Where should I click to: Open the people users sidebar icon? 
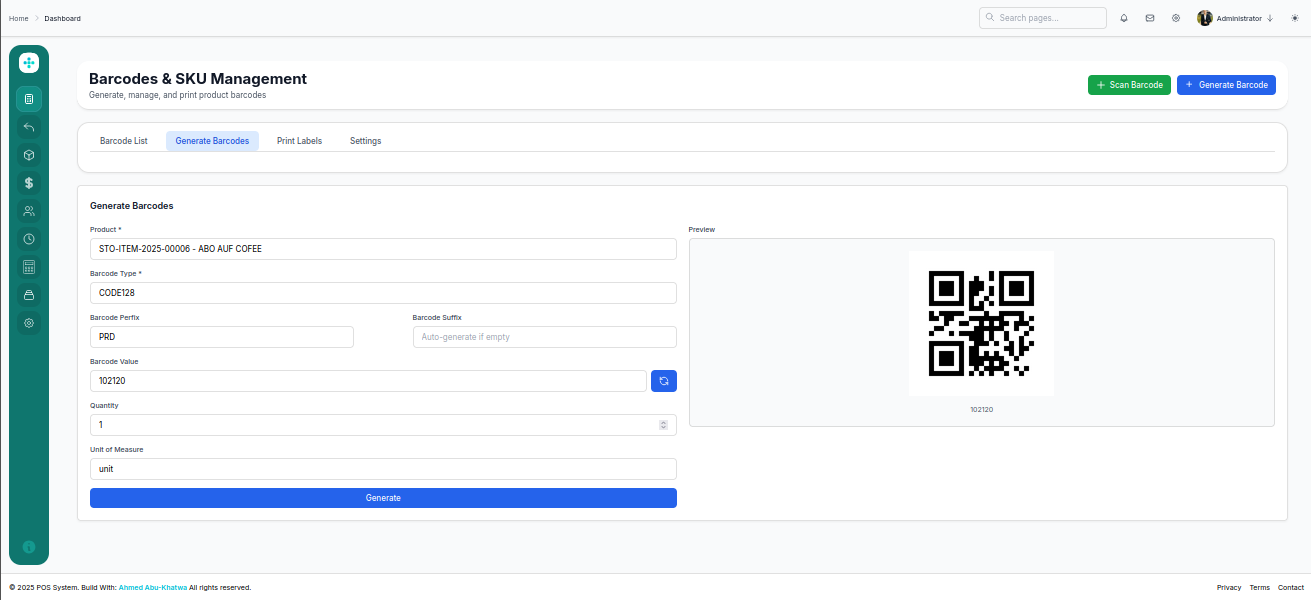tap(29, 211)
